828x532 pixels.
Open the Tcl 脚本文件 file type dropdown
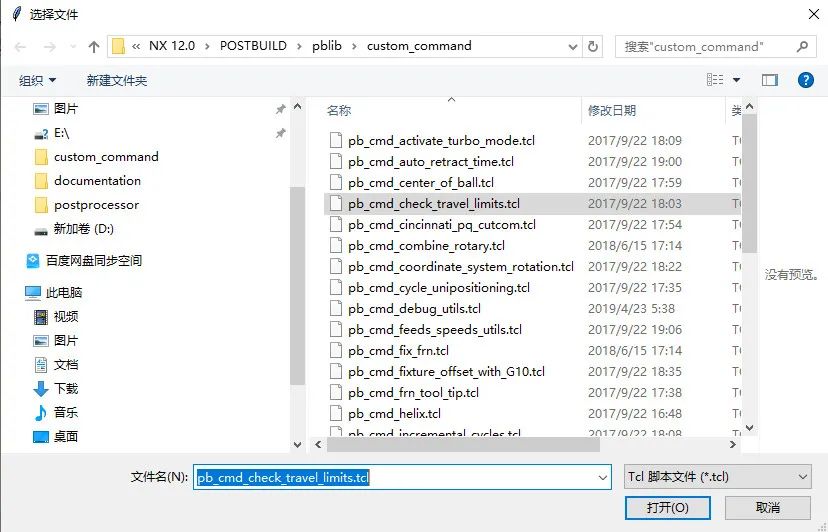(718, 477)
